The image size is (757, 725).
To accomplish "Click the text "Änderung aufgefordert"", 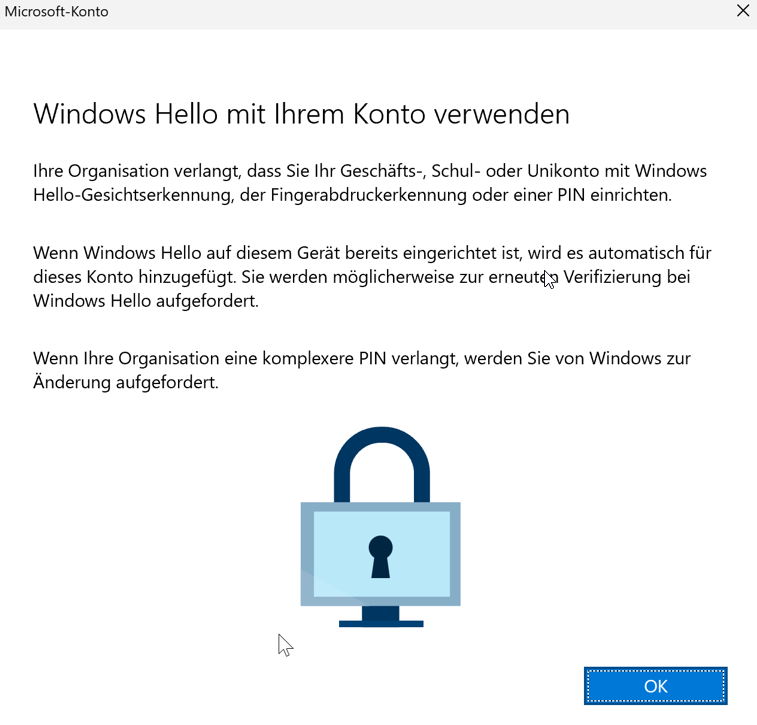I will pos(125,382).
